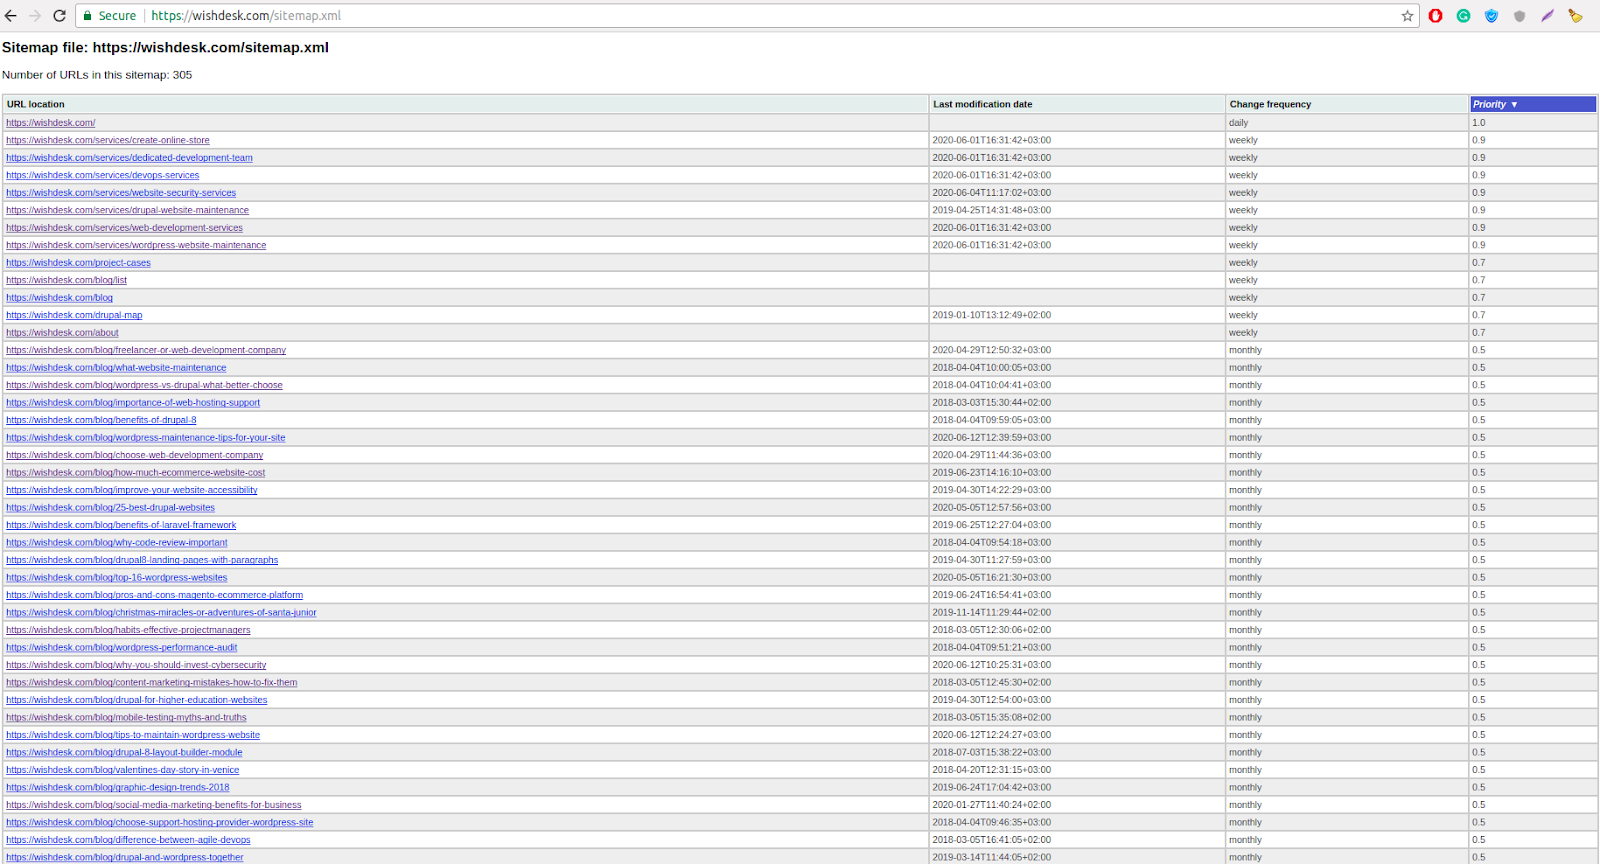
Task: Reload the sitemap page
Action: 59,16
